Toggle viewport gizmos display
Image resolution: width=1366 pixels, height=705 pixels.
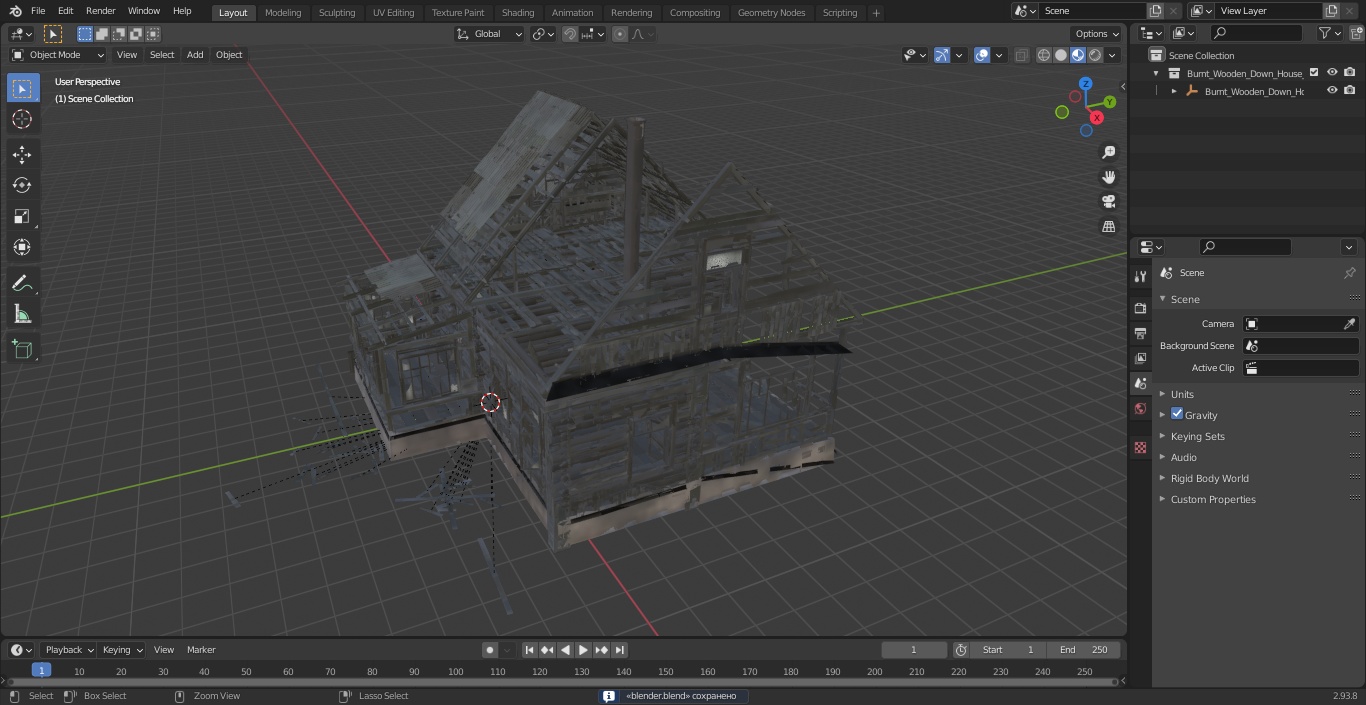click(x=942, y=55)
